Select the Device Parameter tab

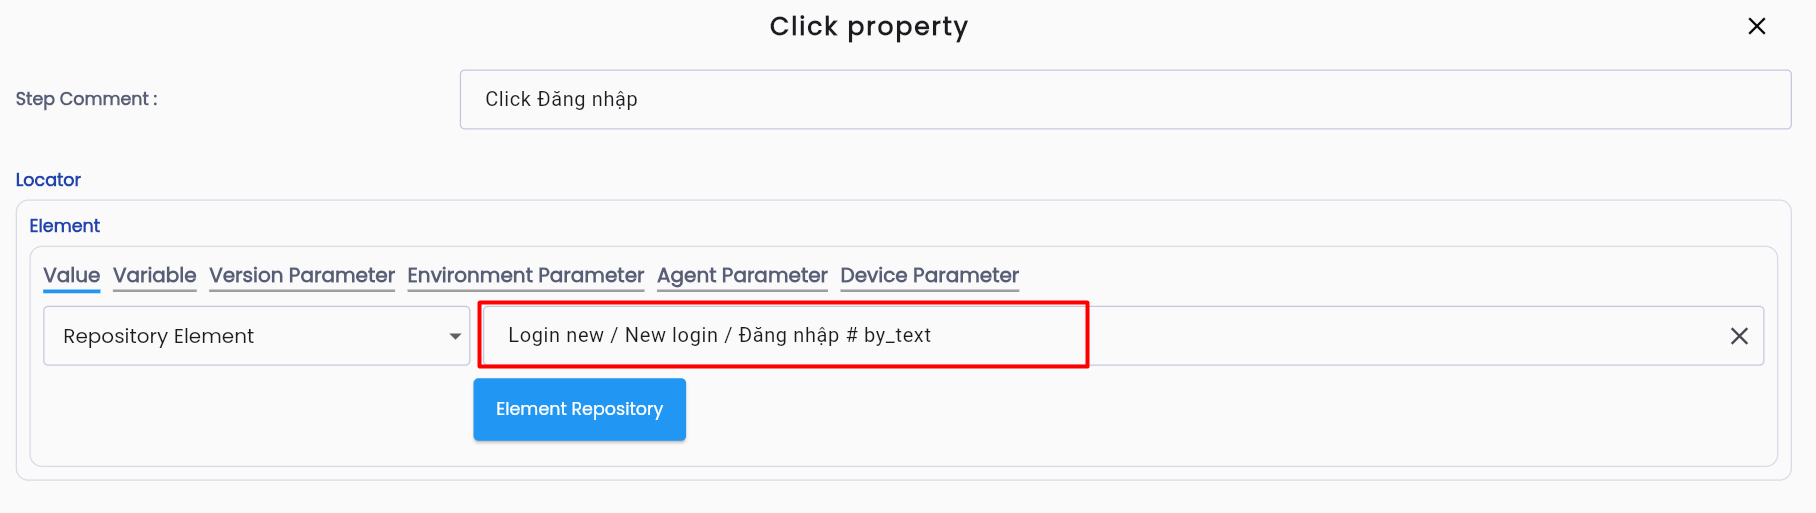pyautogui.click(x=929, y=276)
